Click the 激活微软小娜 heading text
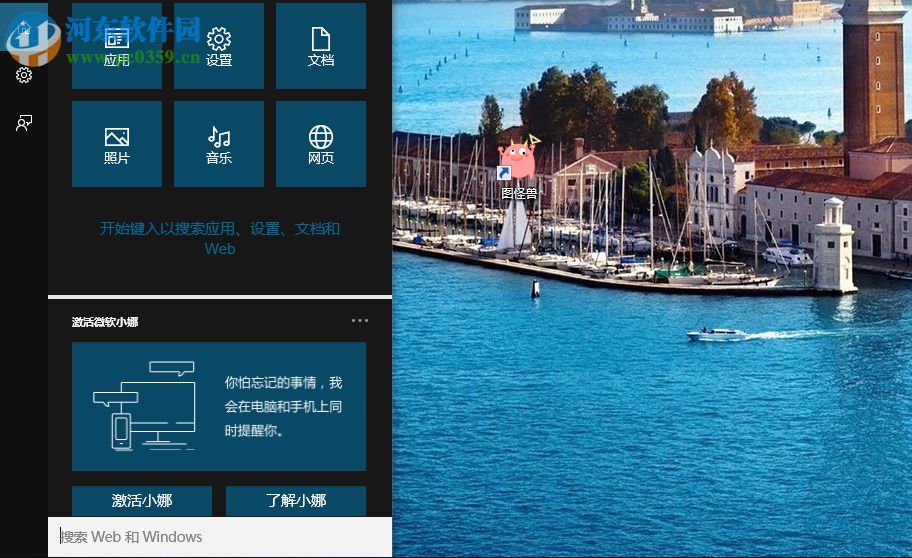The height and width of the screenshot is (558, 912). pyautogui.click(x=105, y=322)
